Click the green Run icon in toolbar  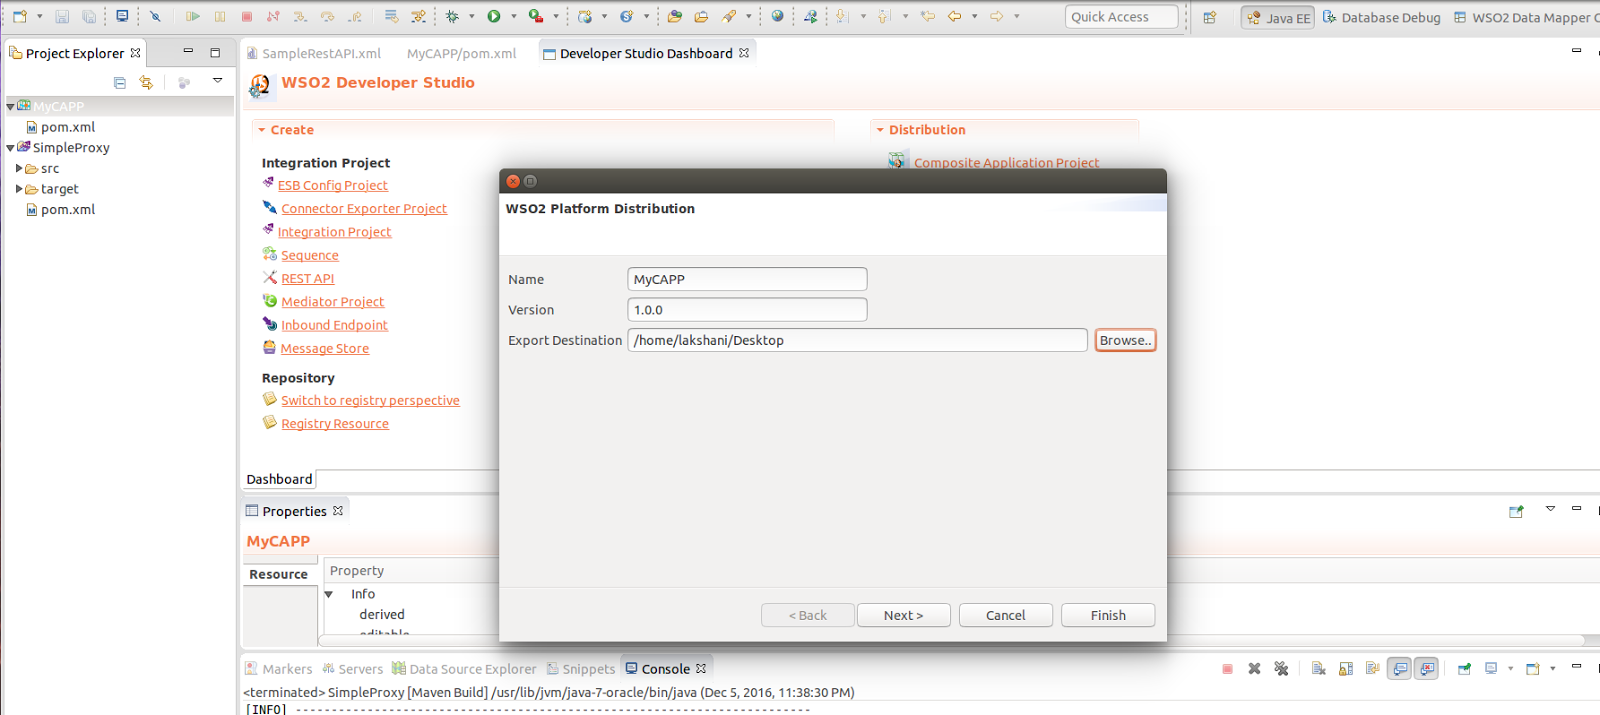494,16
